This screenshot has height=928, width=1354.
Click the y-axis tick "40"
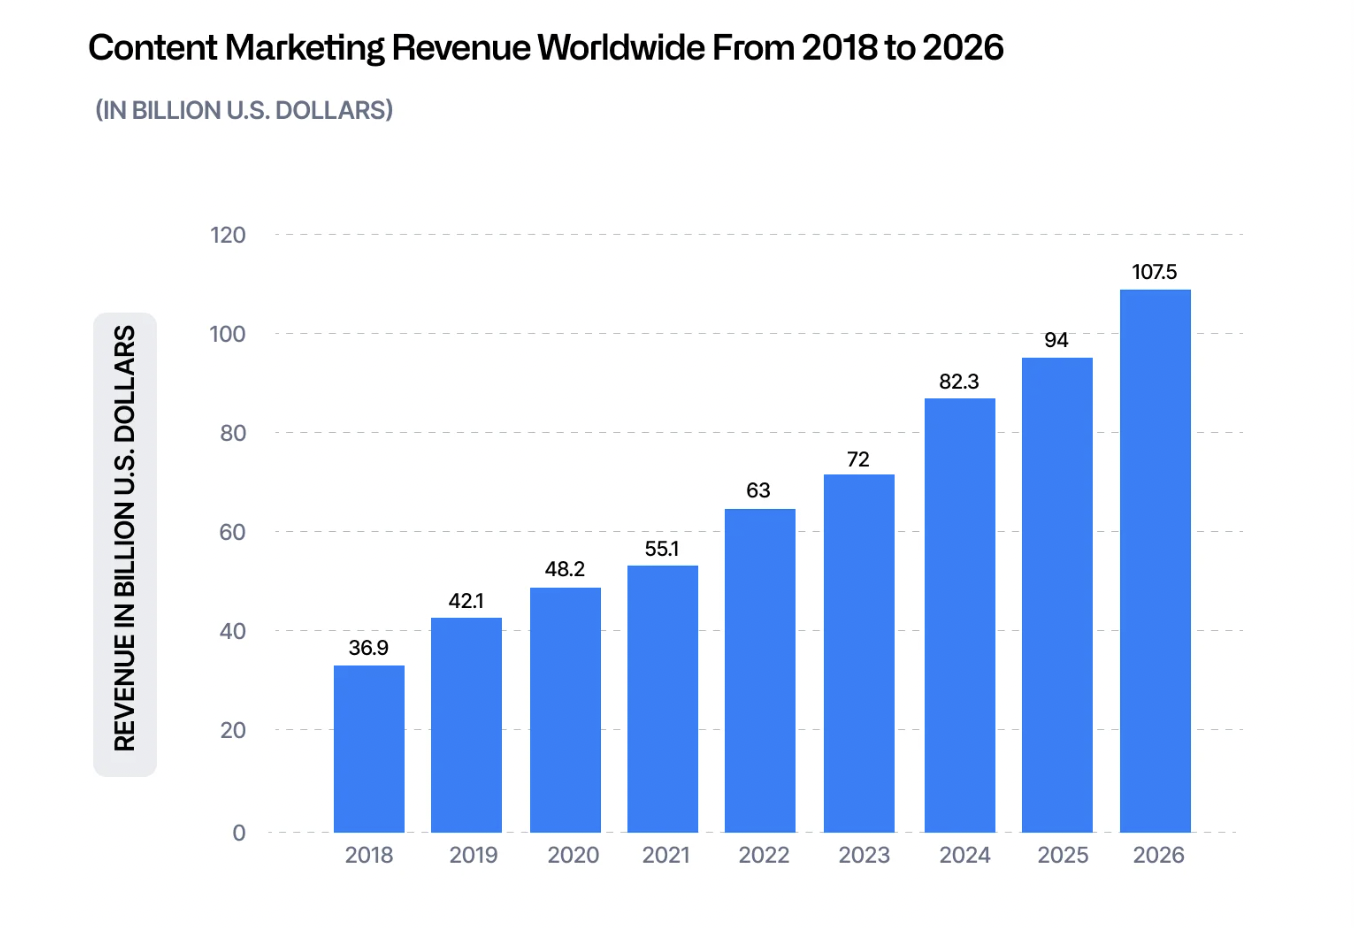pos(233,631)
